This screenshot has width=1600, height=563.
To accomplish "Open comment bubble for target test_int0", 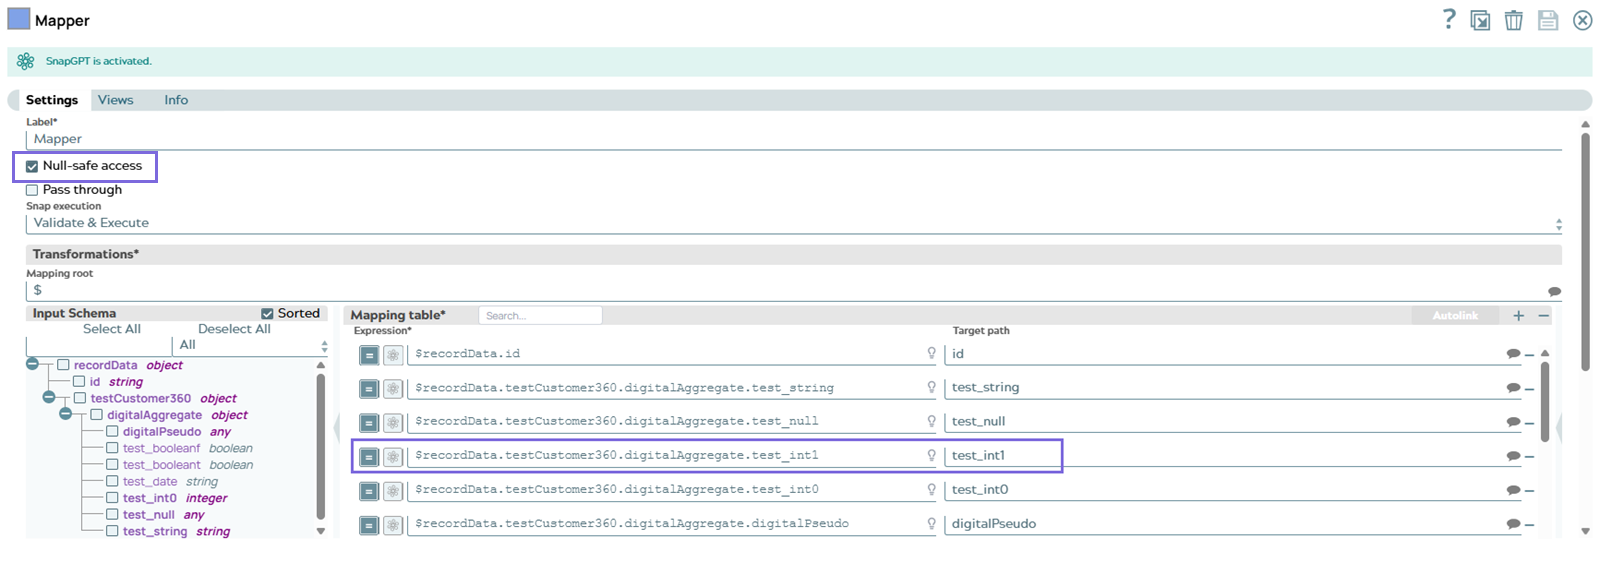I will [x=1513, y=490].
